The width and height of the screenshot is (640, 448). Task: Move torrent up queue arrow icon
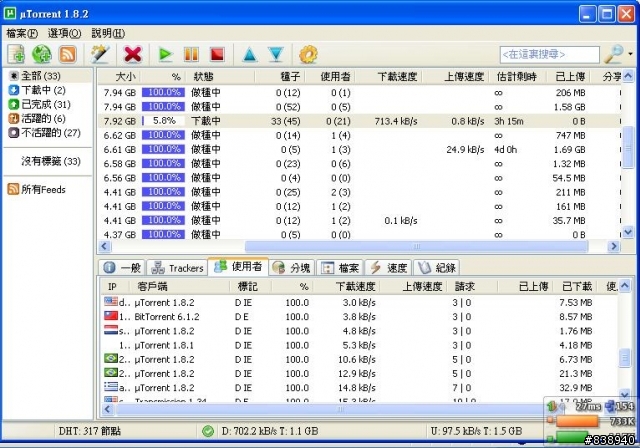tap(250, 54)
